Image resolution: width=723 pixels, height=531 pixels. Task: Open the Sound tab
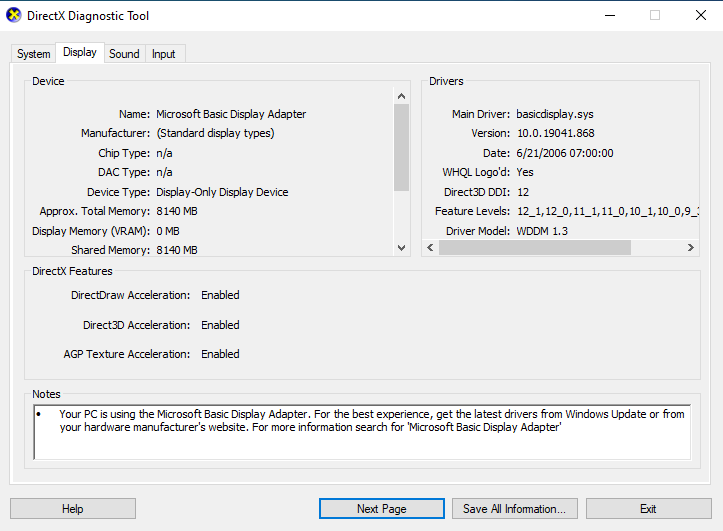(124, 54)
